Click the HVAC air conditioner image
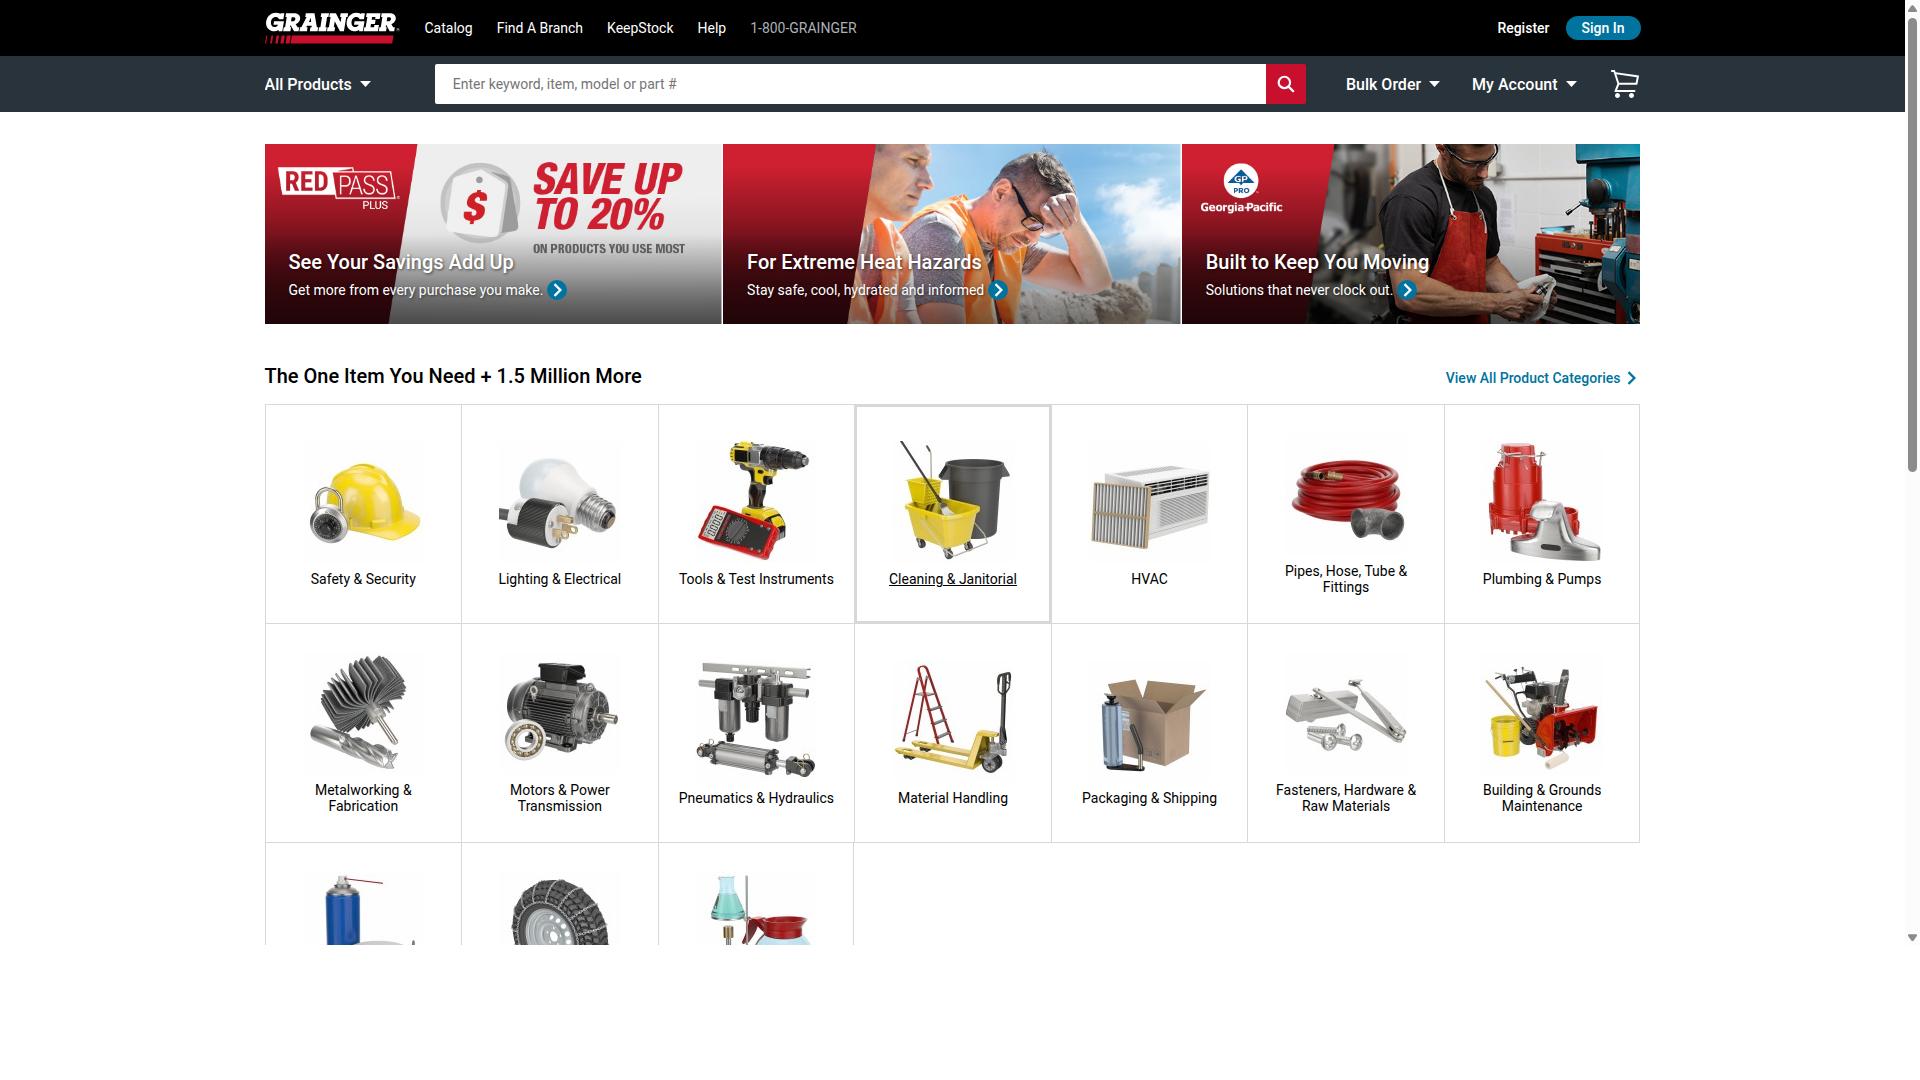 1149,505
